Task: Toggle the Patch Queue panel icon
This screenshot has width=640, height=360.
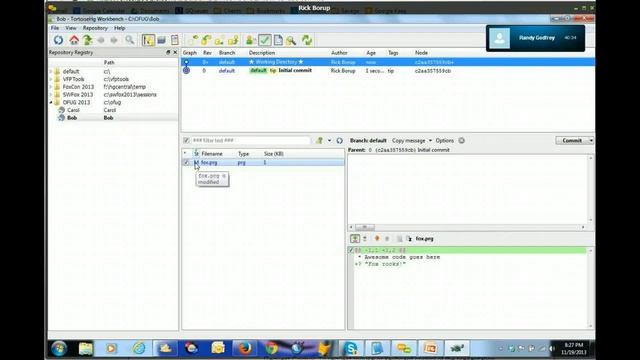Action: click(x=162, y=40)
